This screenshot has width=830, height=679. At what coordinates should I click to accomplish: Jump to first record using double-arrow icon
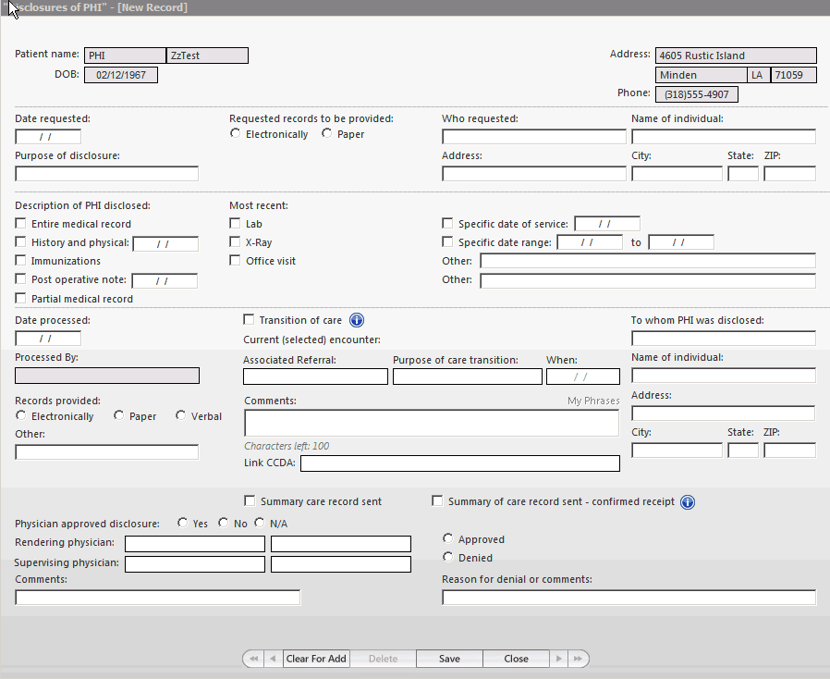tap(253, 659)
